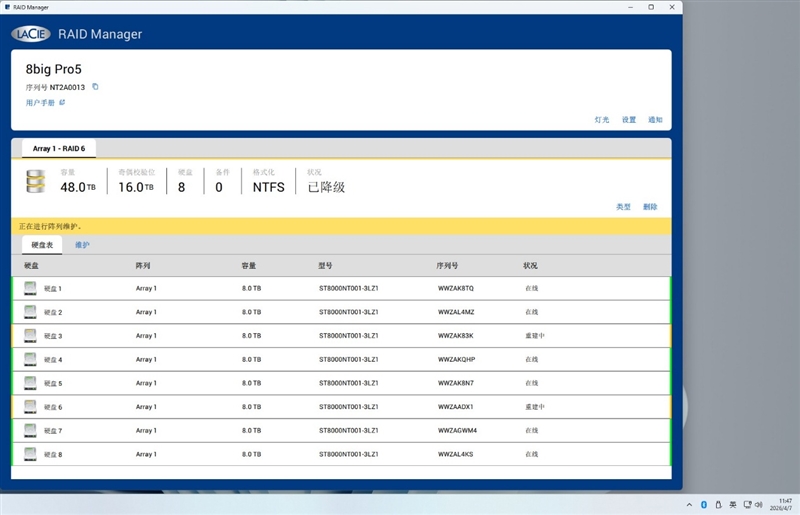Click Array 1 in the 硬盘 8 row
The image size is (800, 515).
click(146, 454)
